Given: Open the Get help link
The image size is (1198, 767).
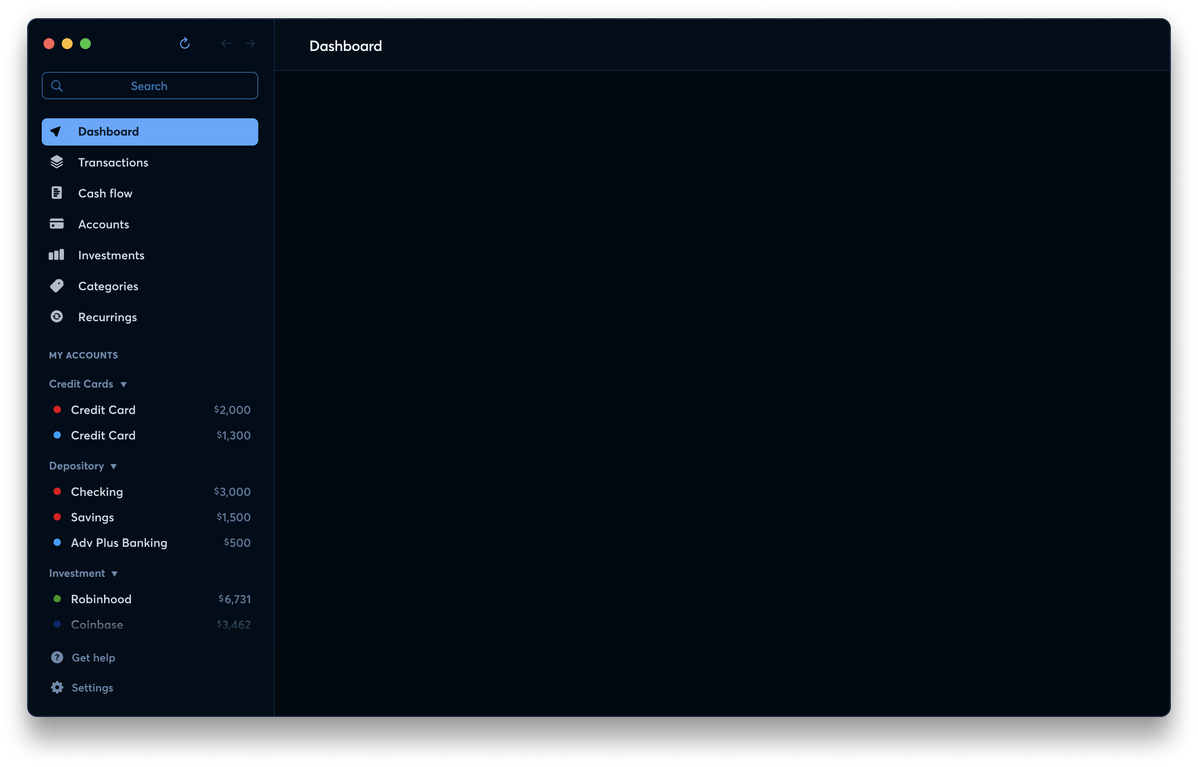Looking at the screenshot, I should click(93, 658).
